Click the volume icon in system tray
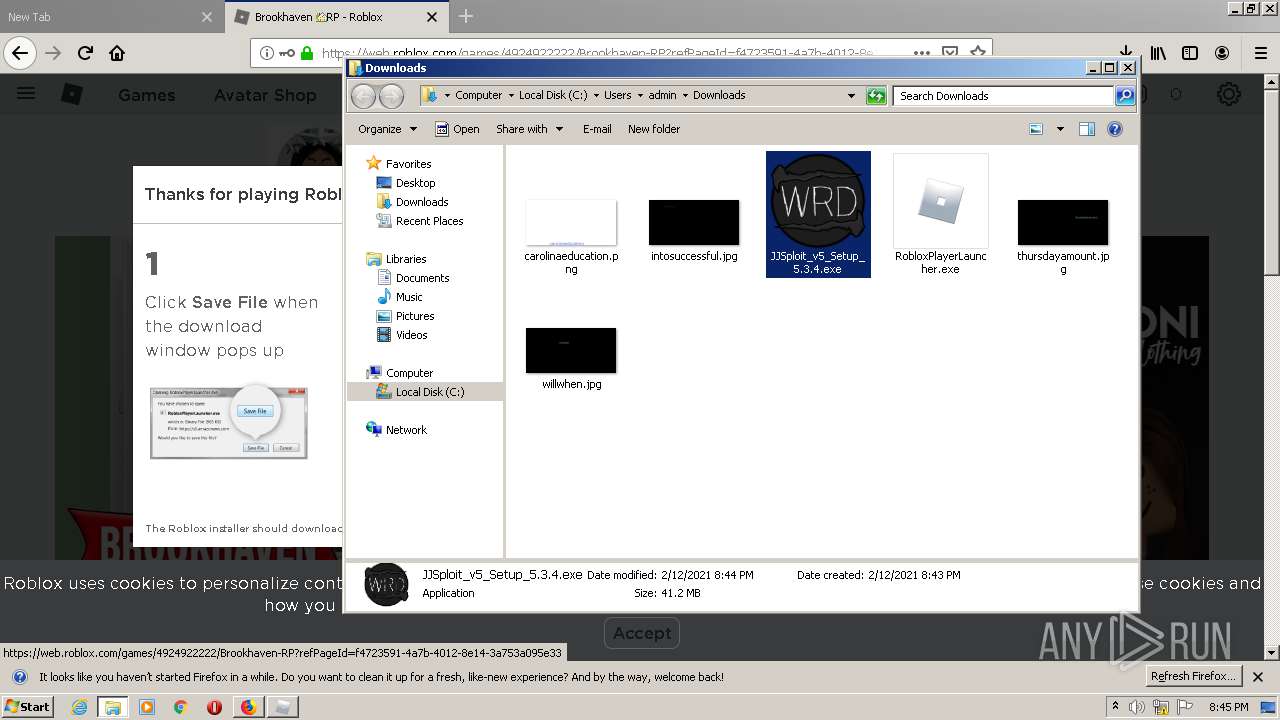Image resolution: width=1280 pixels, height=720 pixels. [x=1137, y=707]
